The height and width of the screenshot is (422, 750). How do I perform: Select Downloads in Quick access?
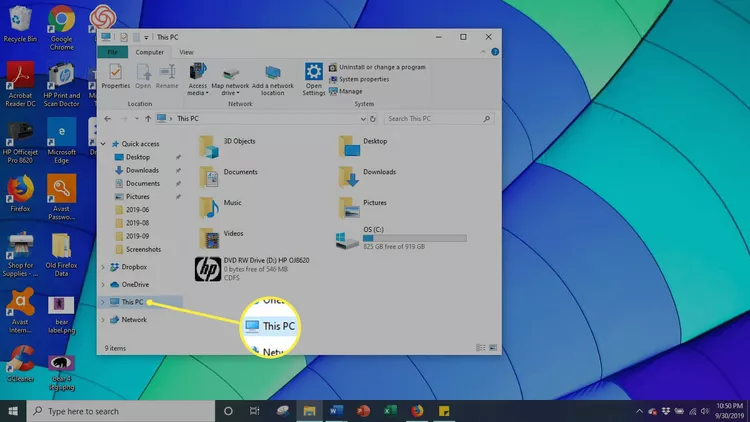pyautogui.click(x=142, y=170)
